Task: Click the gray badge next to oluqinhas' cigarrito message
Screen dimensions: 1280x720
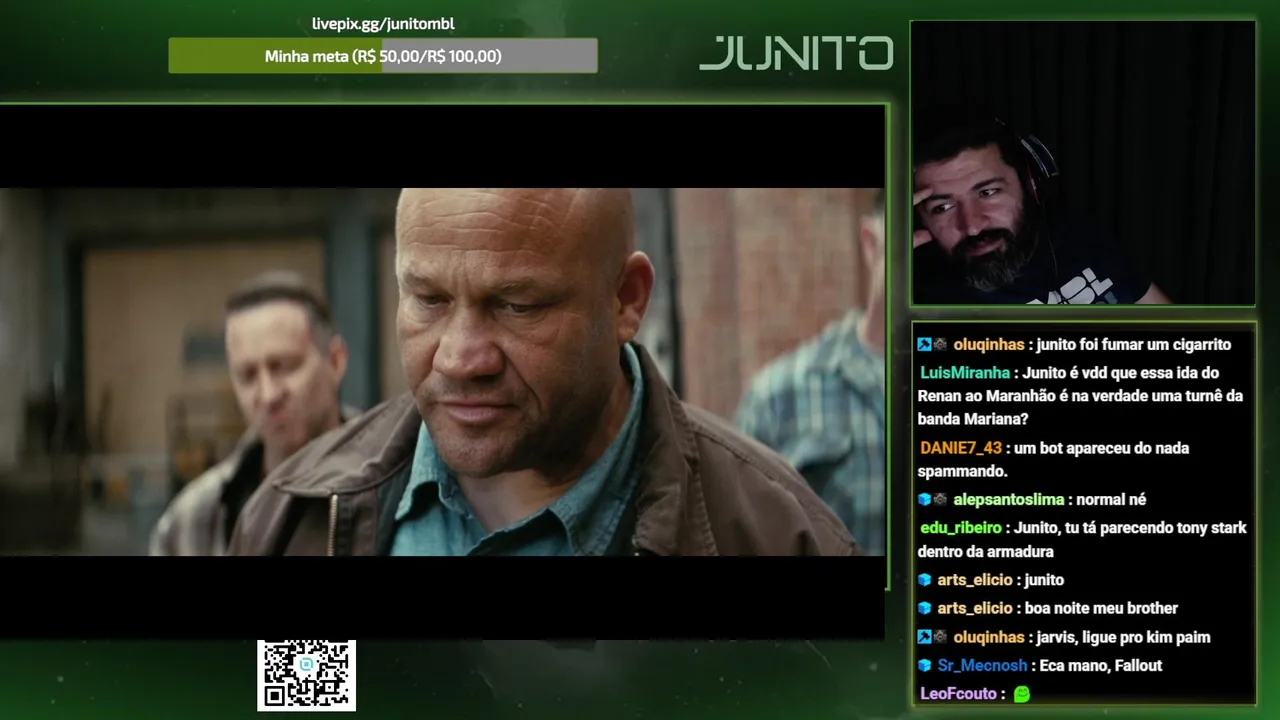Action: point(940,344)
